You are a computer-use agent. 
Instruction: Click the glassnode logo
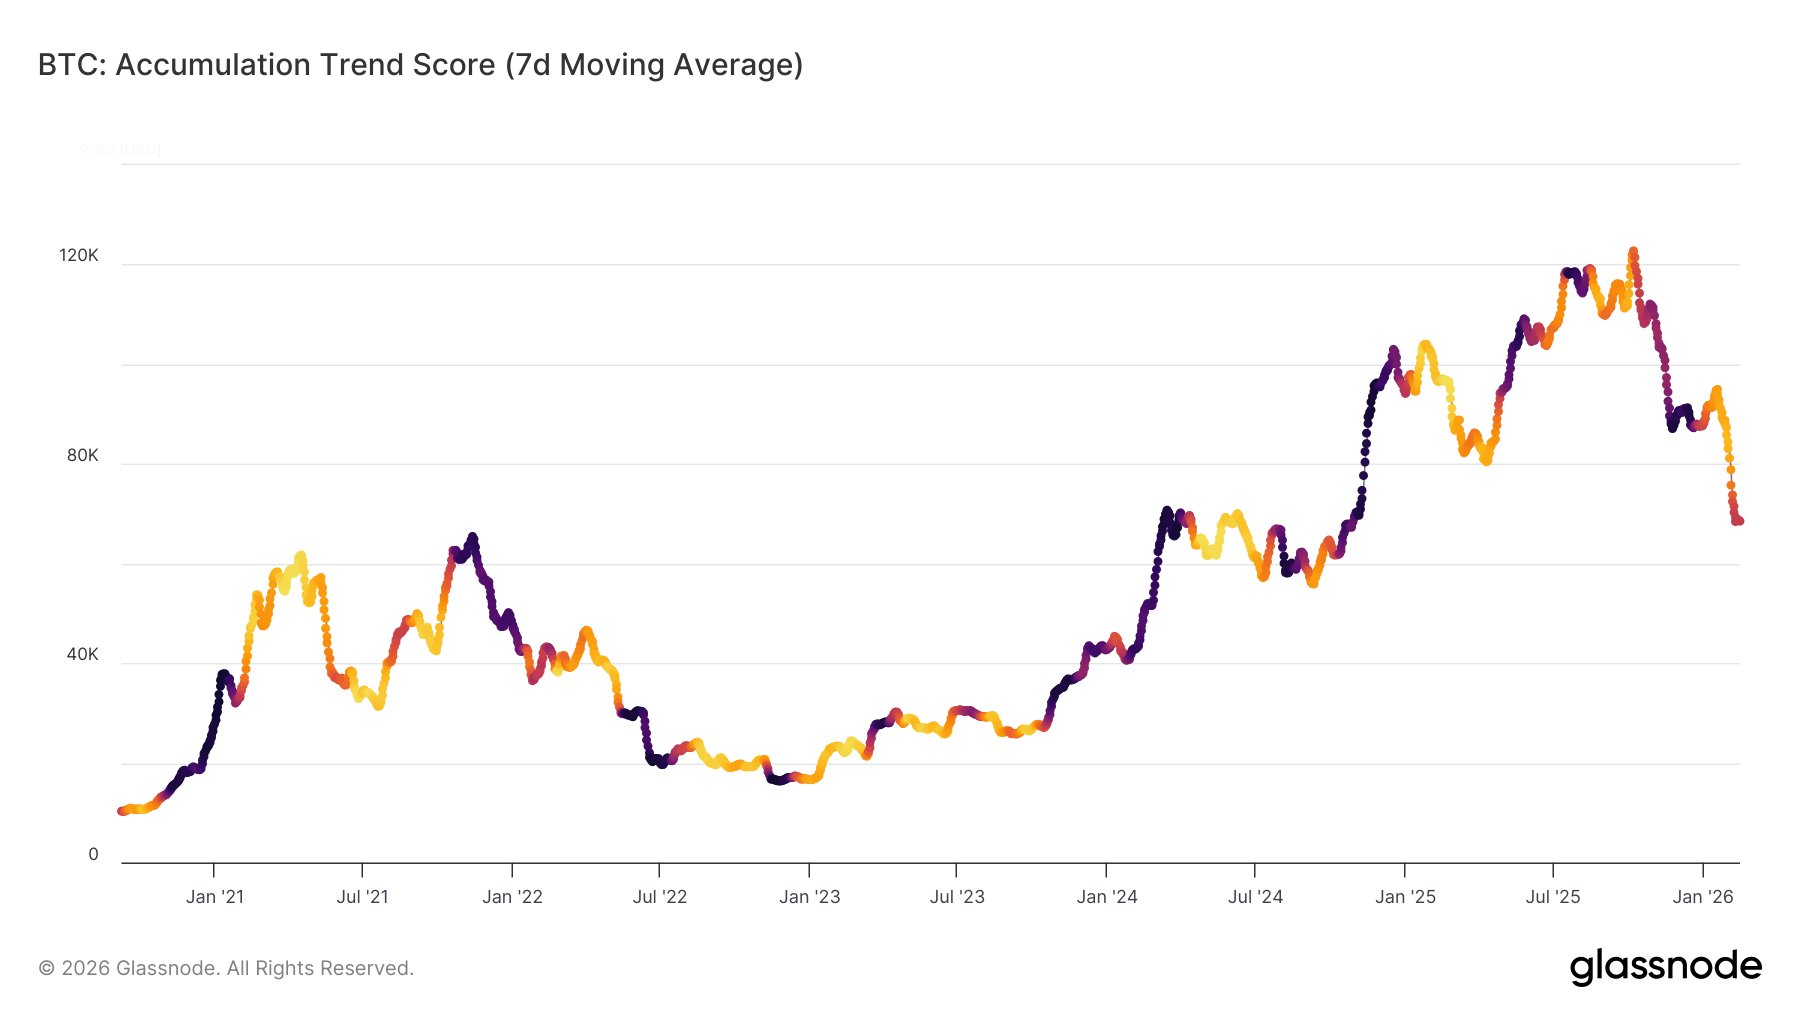coord(1665,967)
